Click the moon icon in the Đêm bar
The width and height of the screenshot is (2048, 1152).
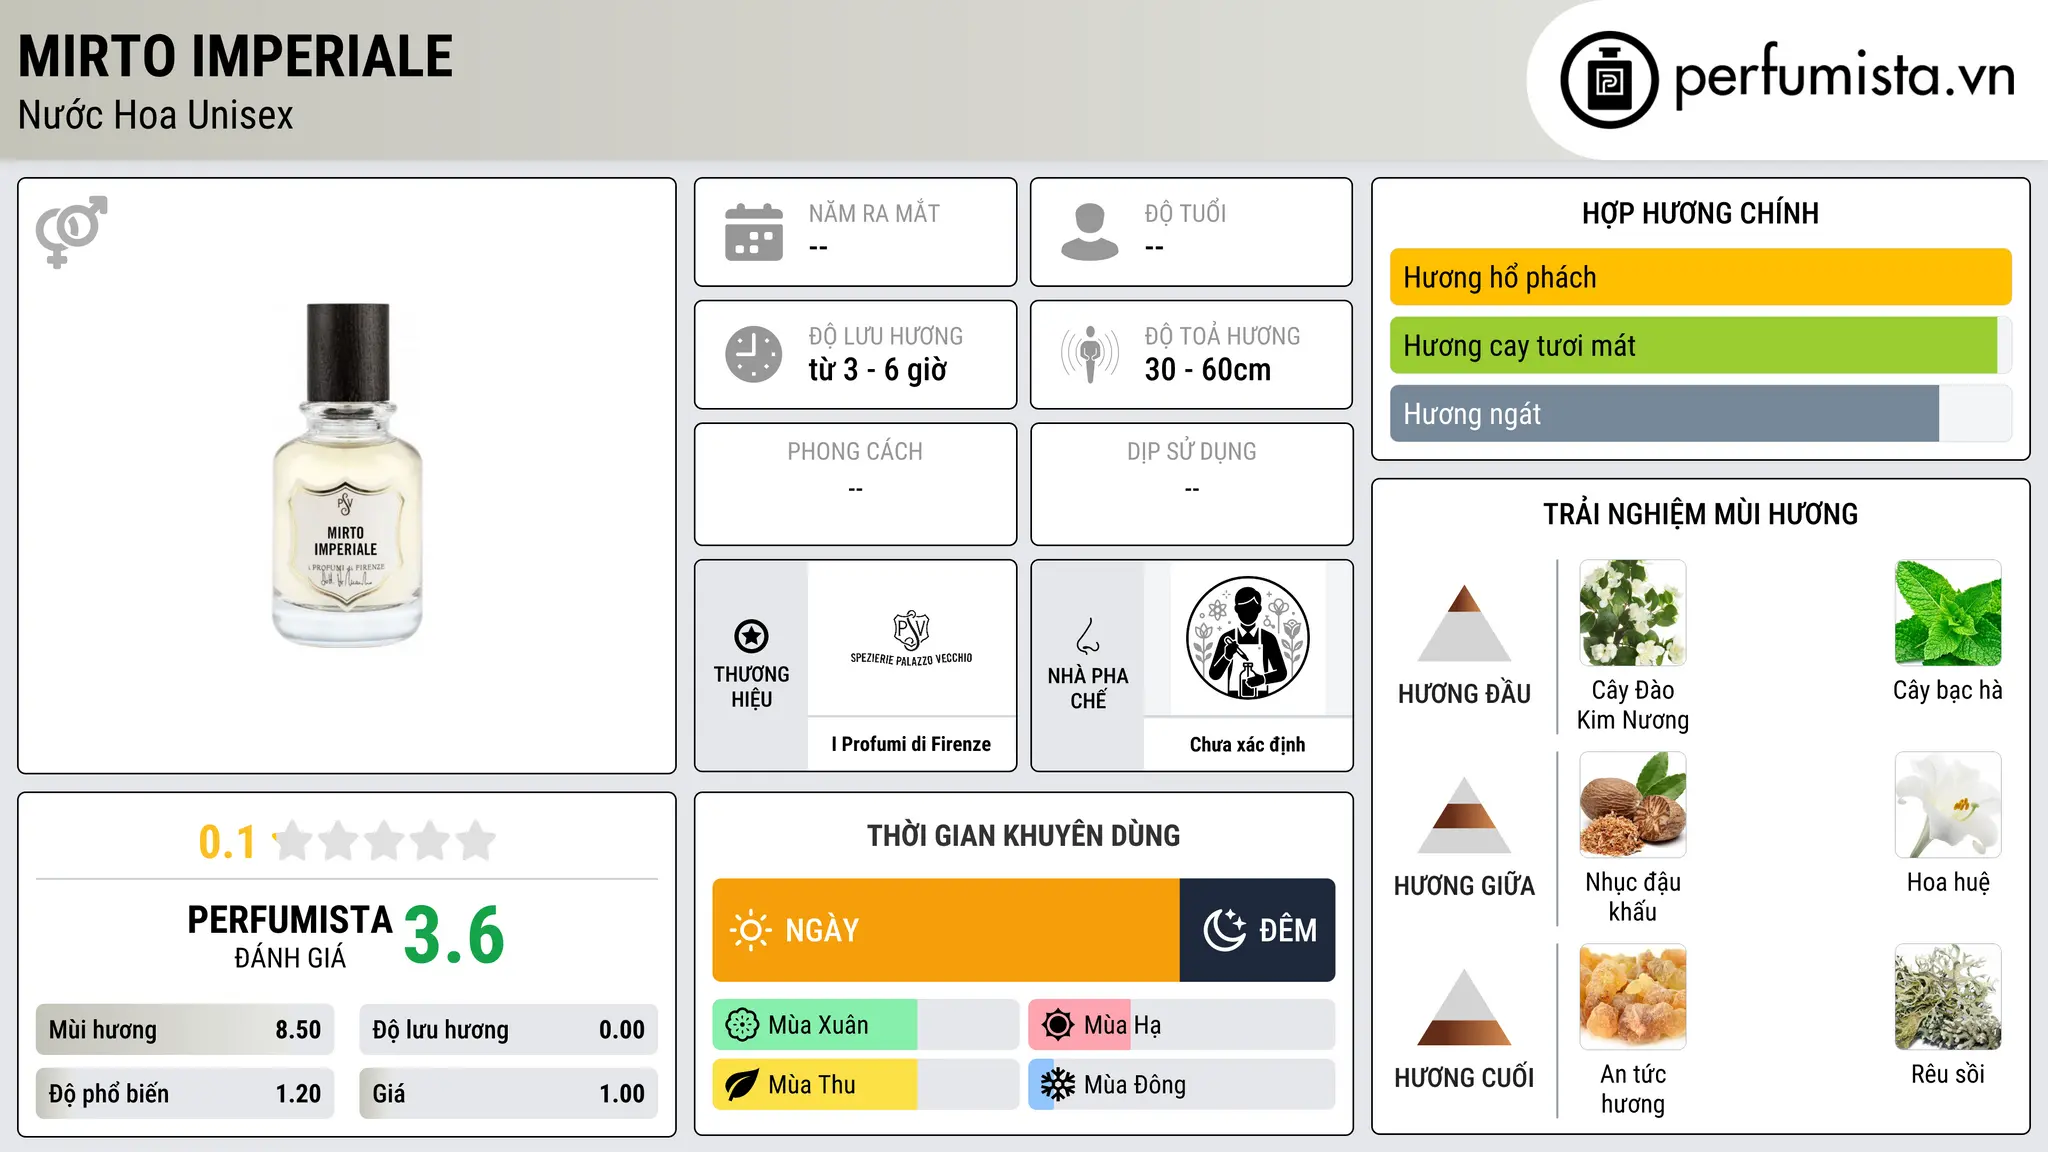pos(1225,930)
